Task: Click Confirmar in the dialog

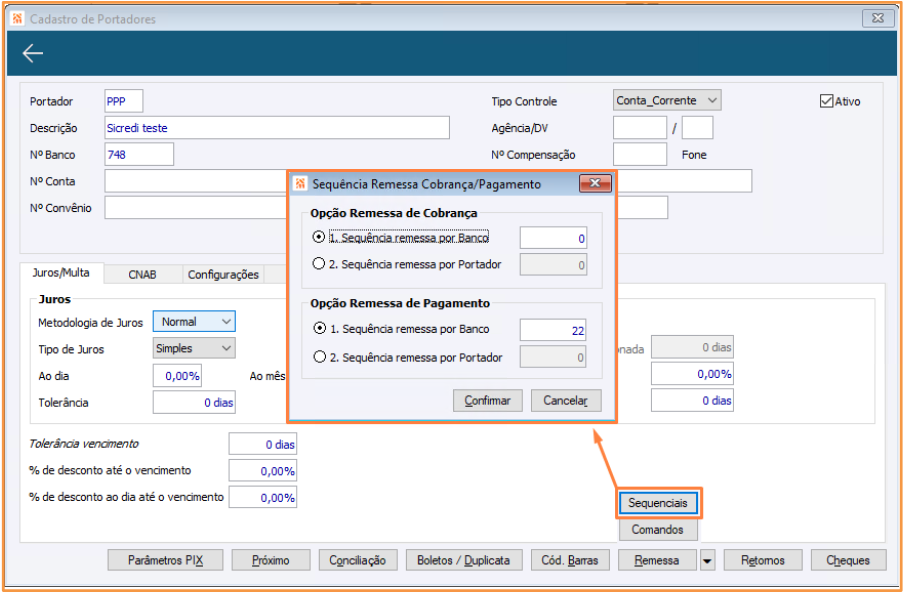Action: click(488, 400)
